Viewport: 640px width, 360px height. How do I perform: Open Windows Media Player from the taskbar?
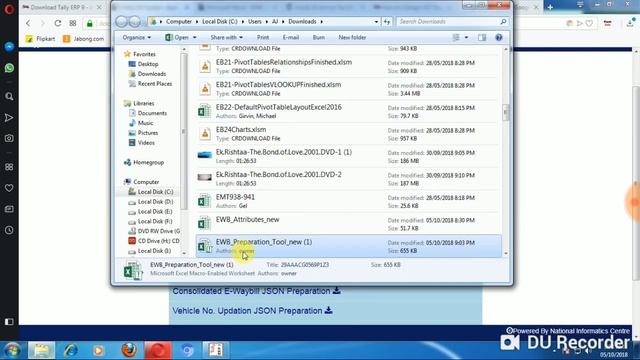point(99,350)
